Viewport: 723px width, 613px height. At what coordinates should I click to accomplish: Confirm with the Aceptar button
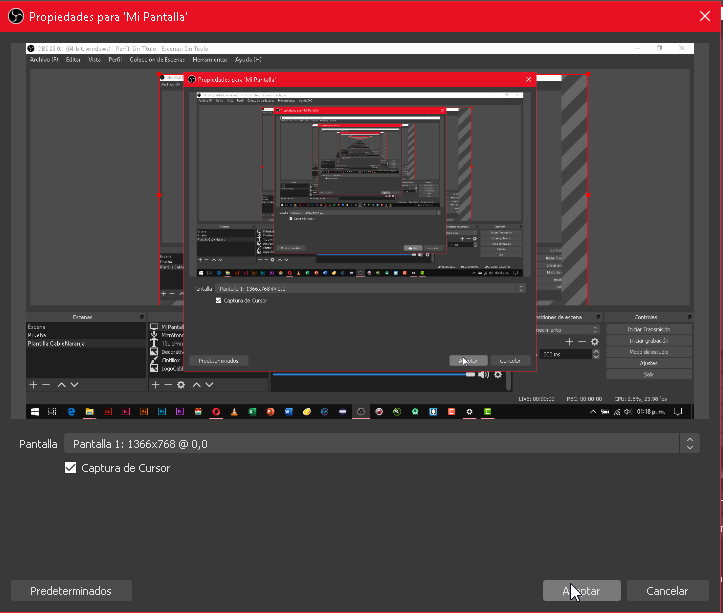(x=581, y=591)
